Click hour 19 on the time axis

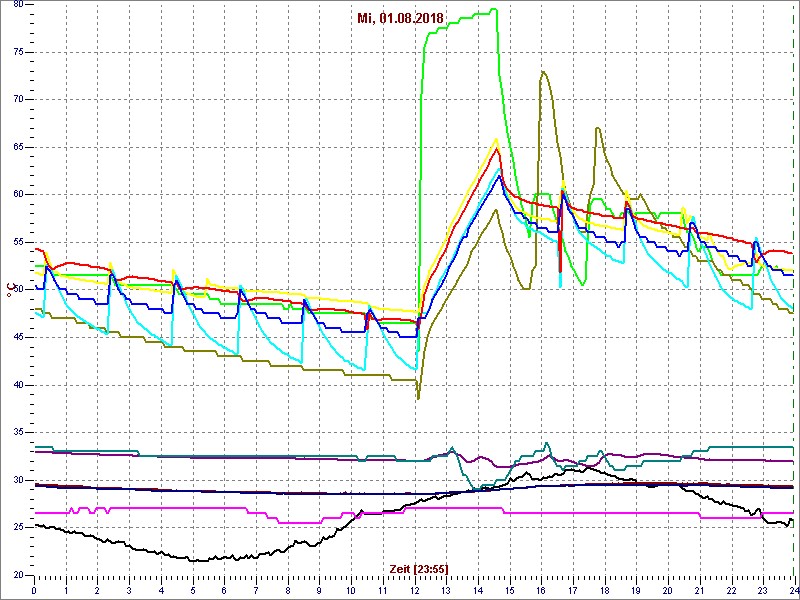coord(636,589)
